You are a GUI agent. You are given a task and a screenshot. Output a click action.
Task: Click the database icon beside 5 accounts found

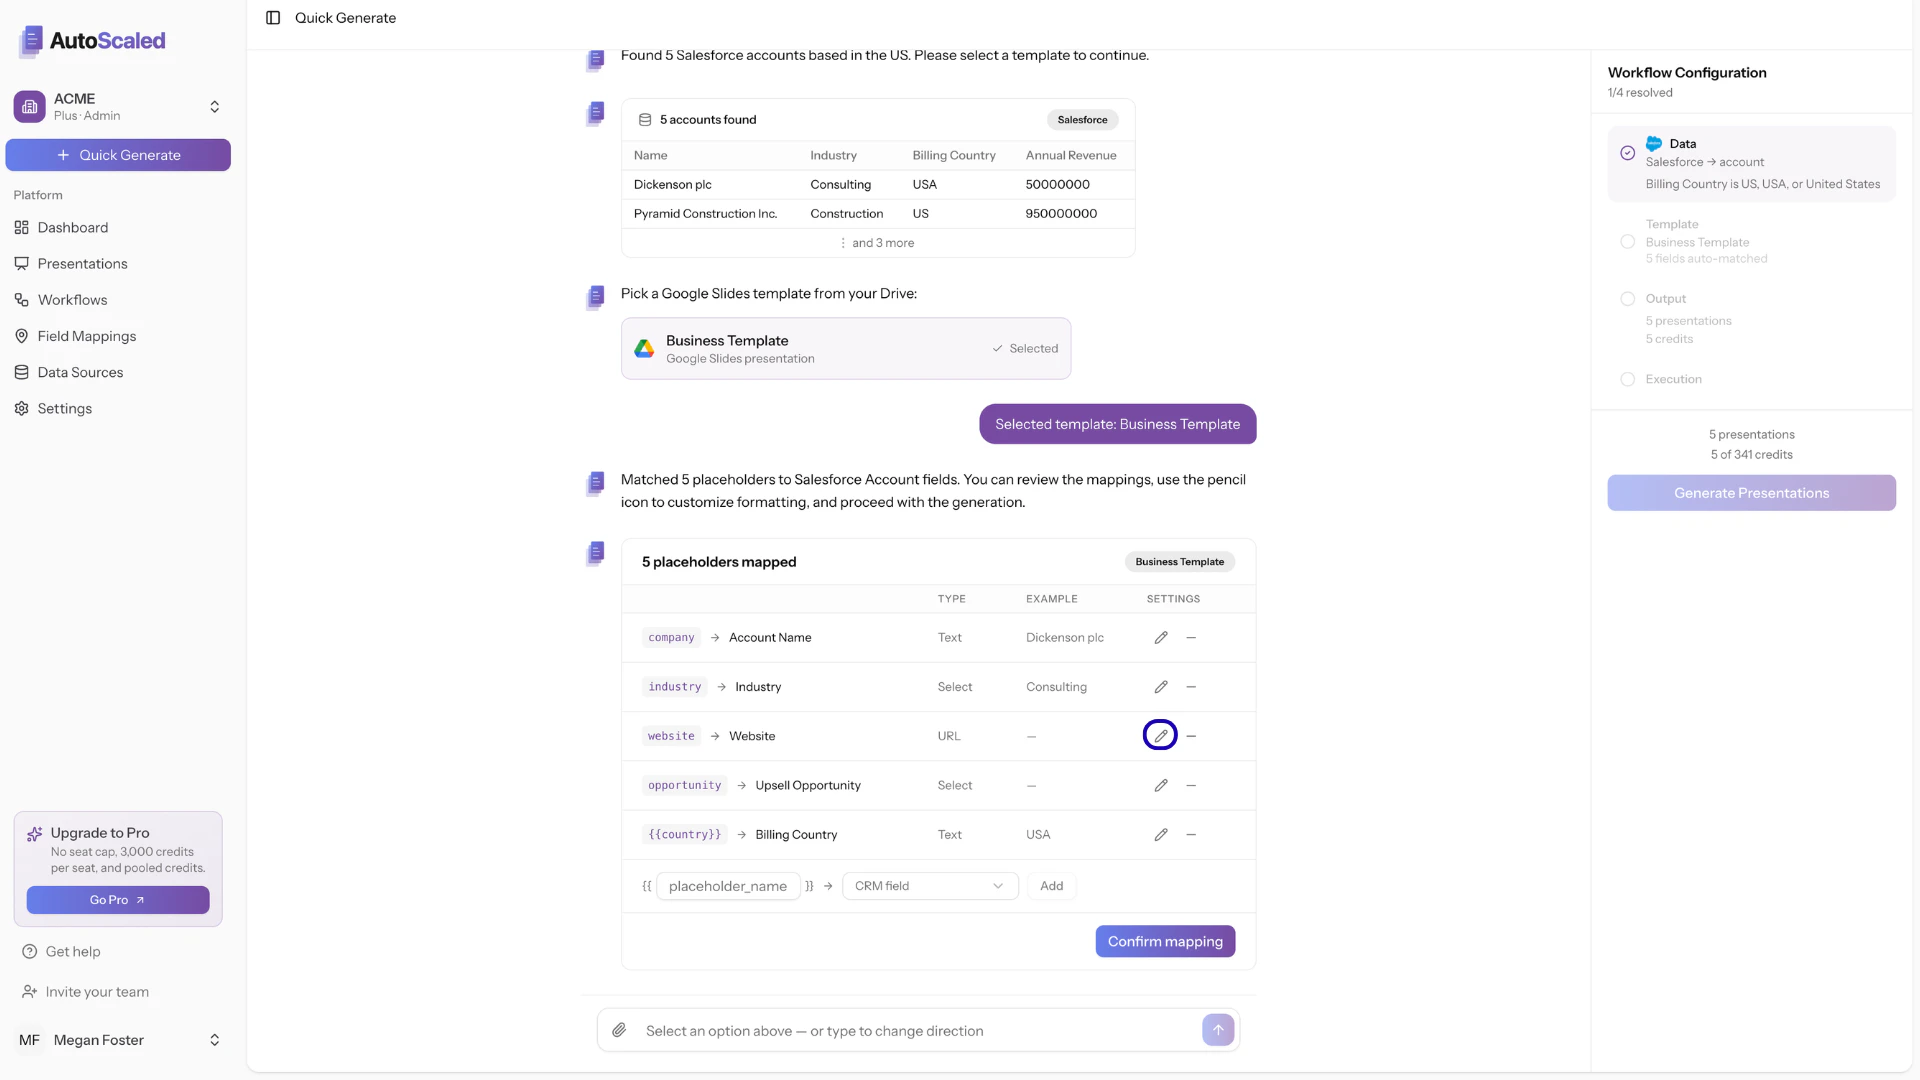click(x=644, y=119)
